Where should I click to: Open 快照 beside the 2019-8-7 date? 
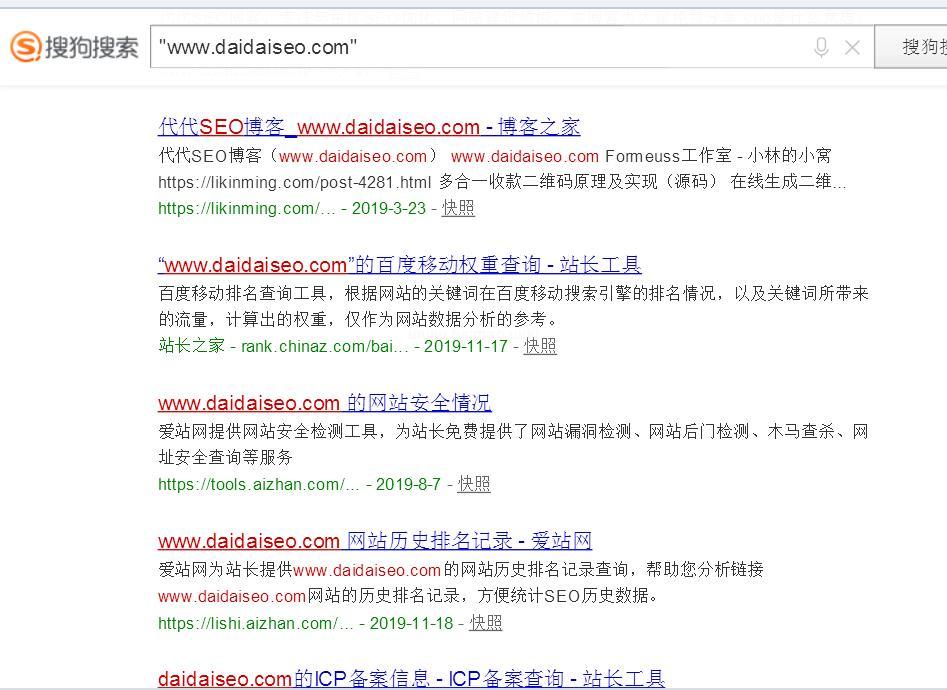point(474,484)
